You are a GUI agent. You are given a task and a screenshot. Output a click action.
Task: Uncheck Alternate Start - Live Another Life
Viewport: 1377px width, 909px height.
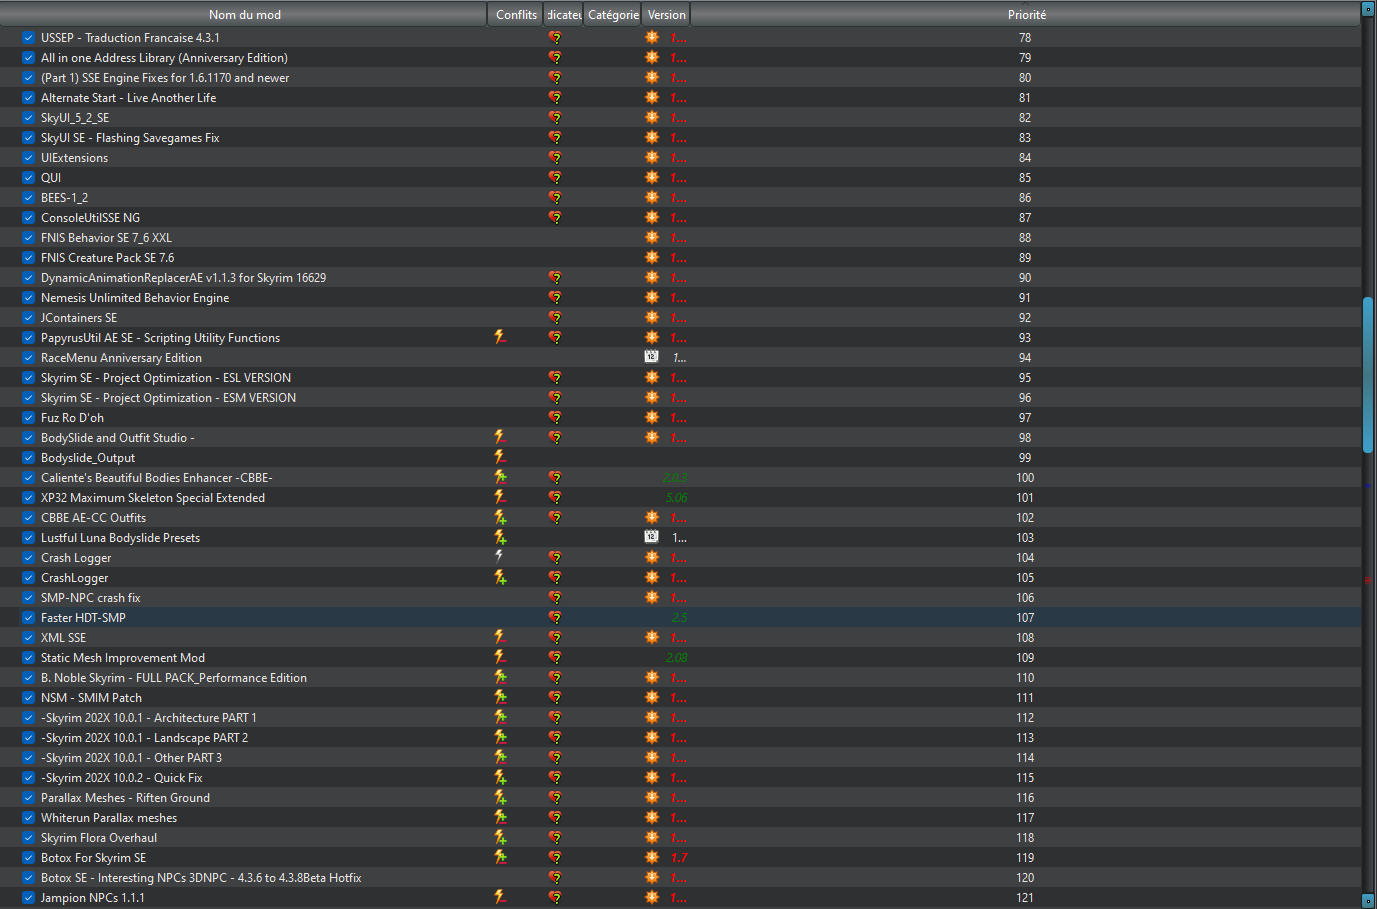(29, 97)
